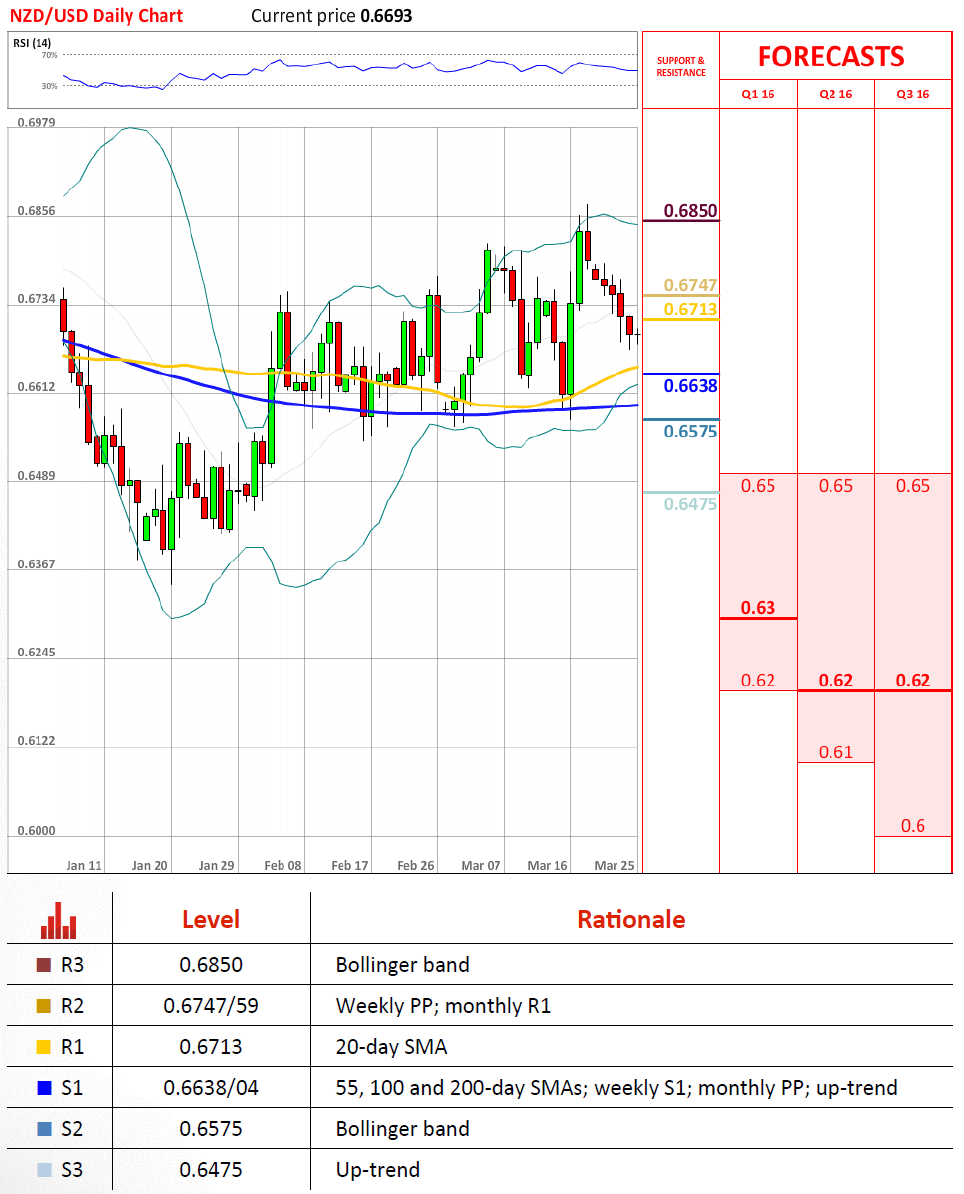Click the Feb 17 date axis label
Image resolution: width=964 pixels, height=1194 pixels.
point(350,866)
